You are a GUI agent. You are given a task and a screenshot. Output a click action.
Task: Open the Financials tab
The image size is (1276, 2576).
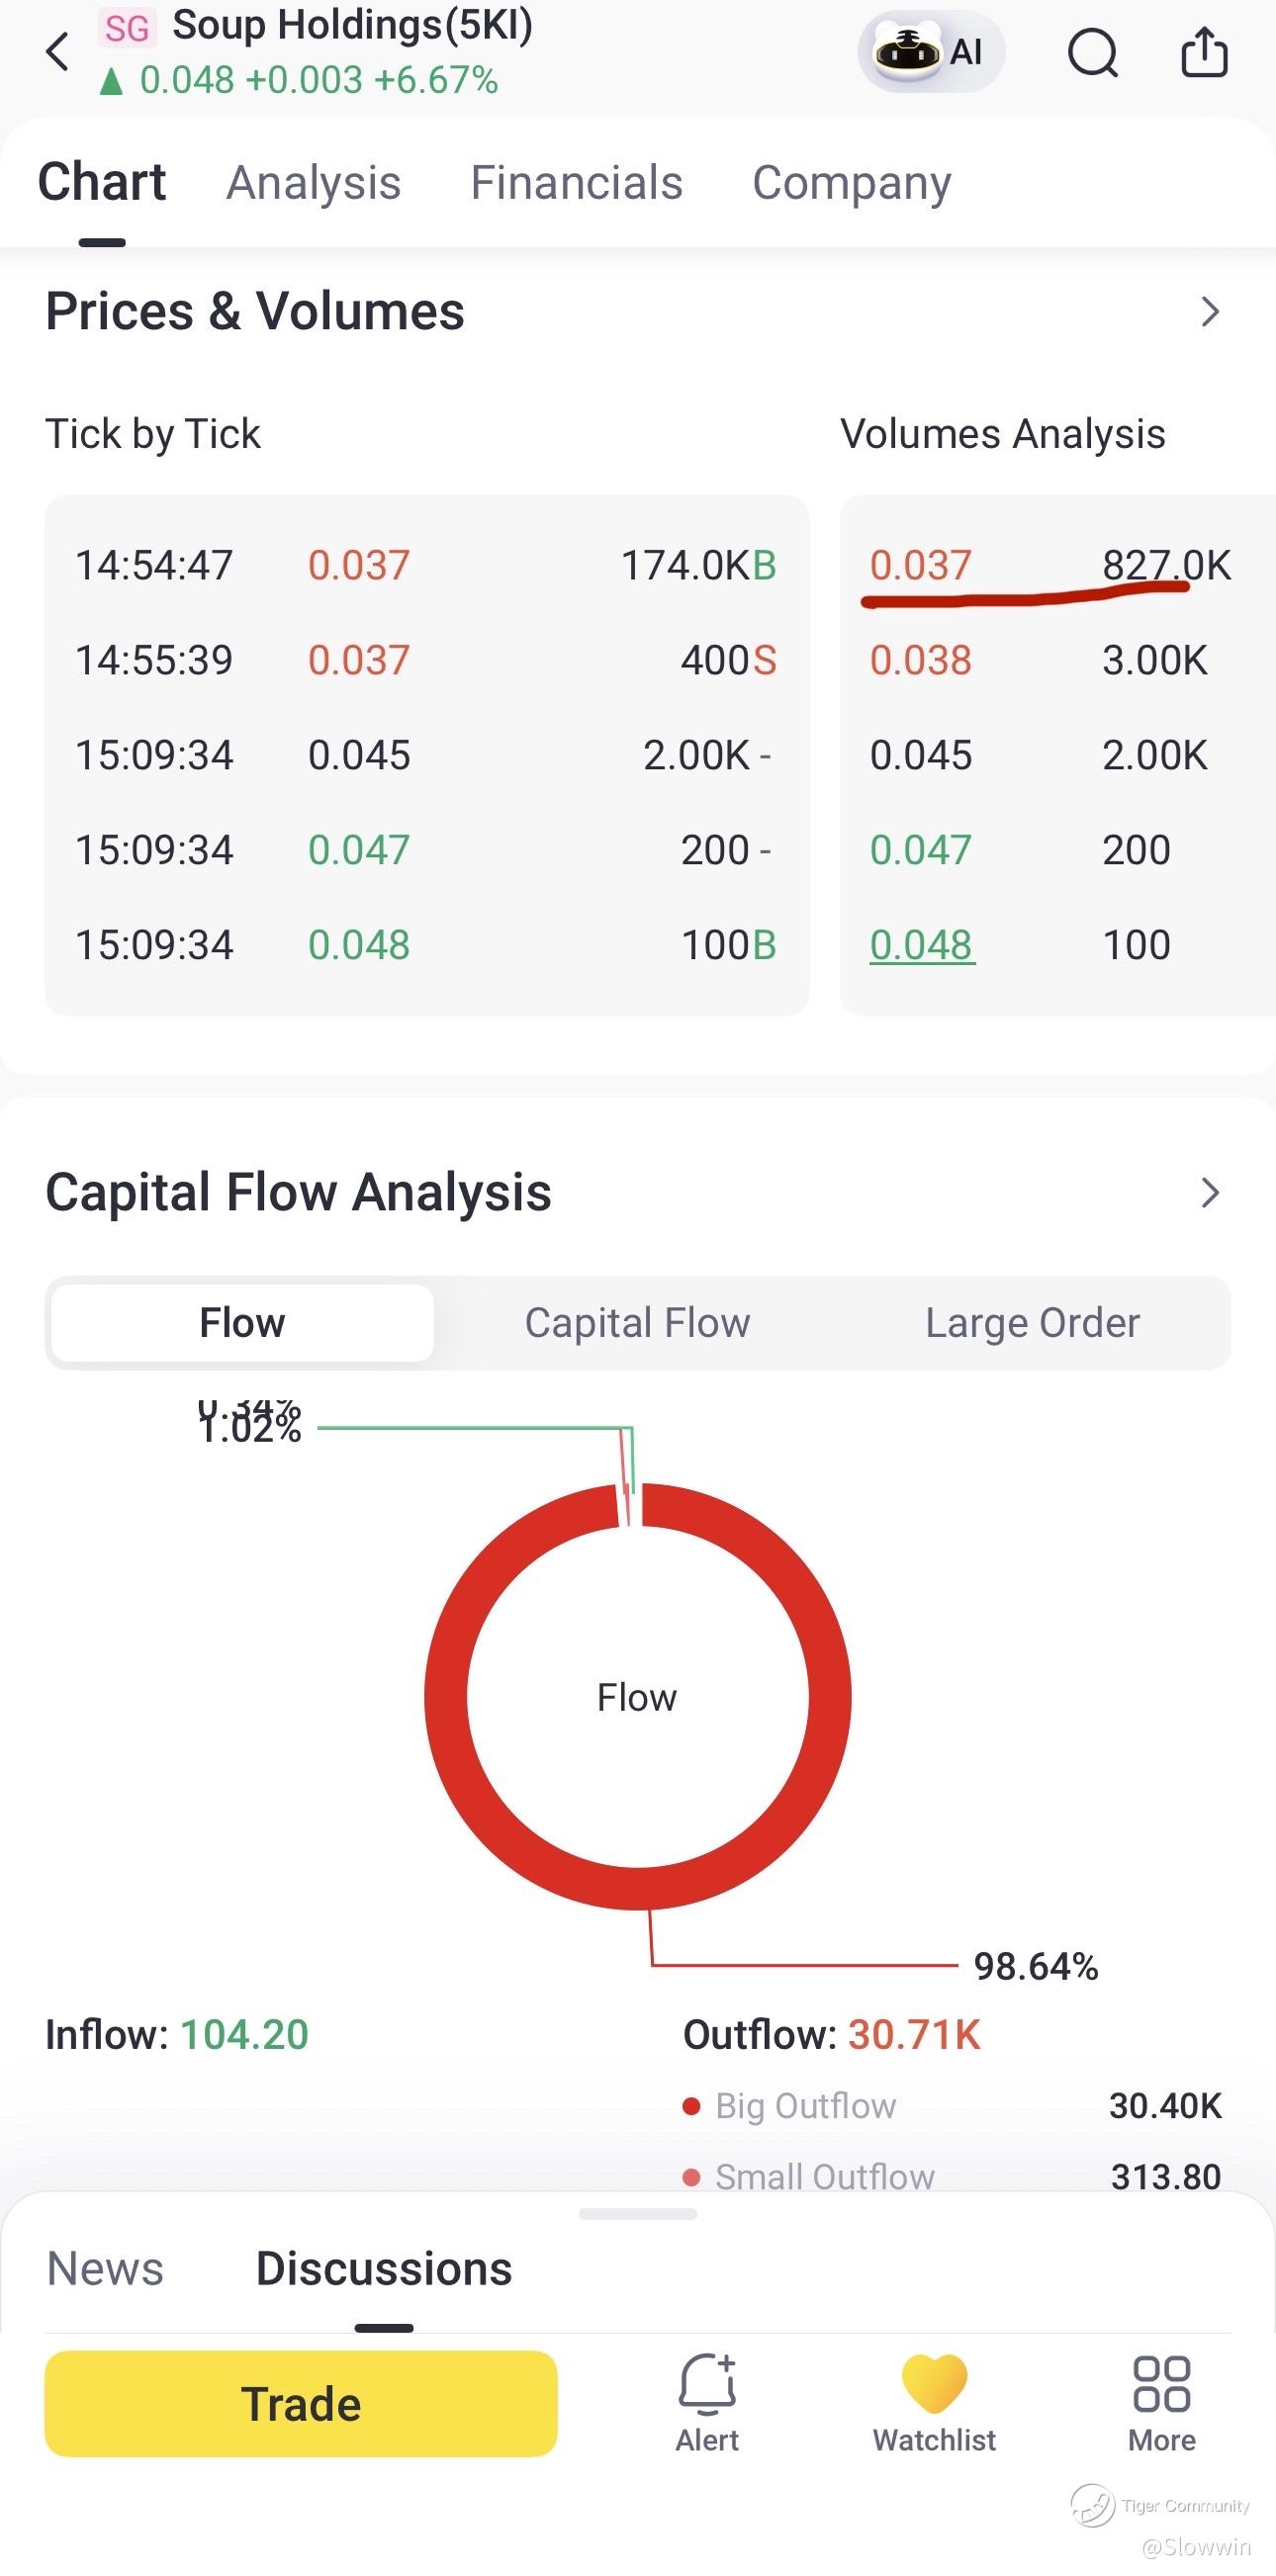pyautogui.click(x=576, y=183)
